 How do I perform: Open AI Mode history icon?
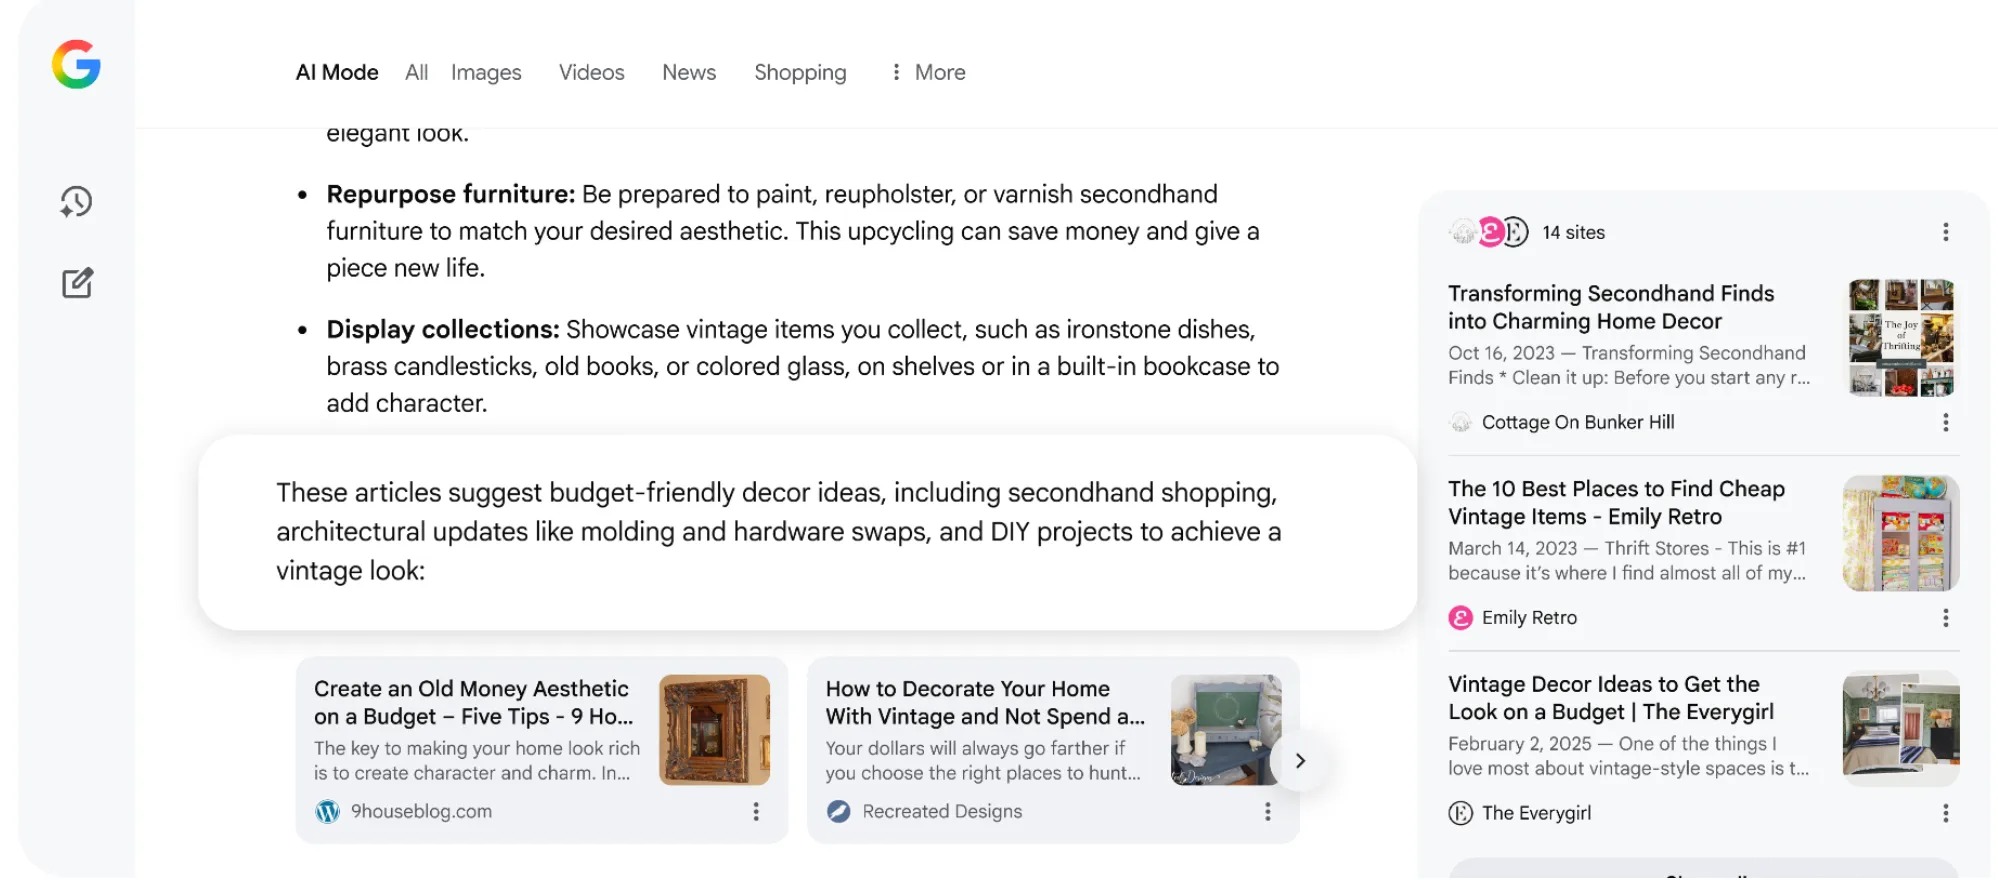point(76,202)
